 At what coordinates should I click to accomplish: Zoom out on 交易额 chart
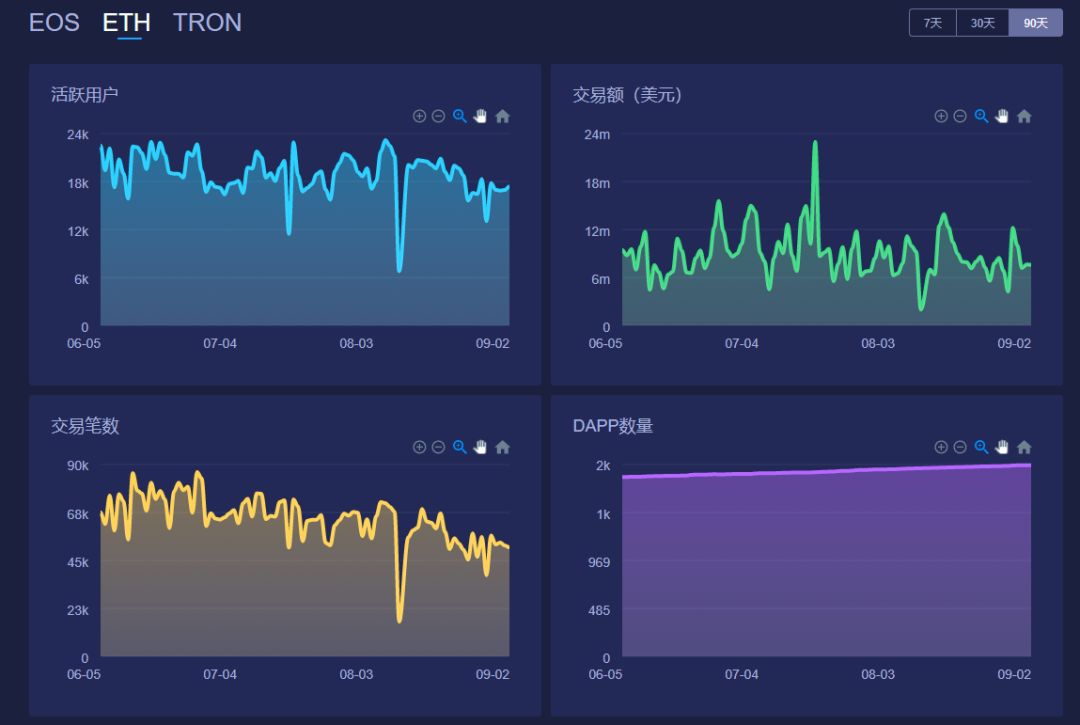point(960,116)
